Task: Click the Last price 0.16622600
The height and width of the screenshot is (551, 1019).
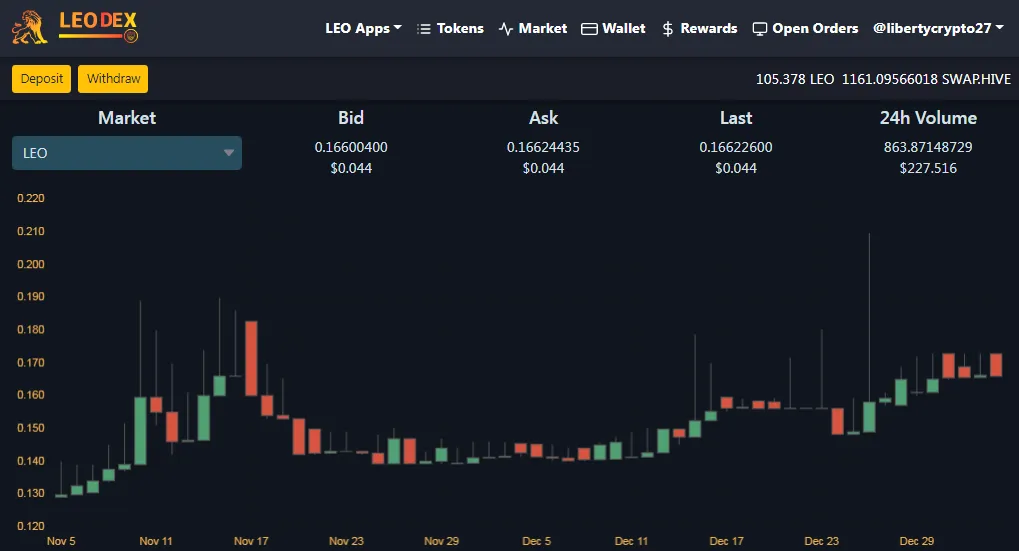Action: pos(736,147)
